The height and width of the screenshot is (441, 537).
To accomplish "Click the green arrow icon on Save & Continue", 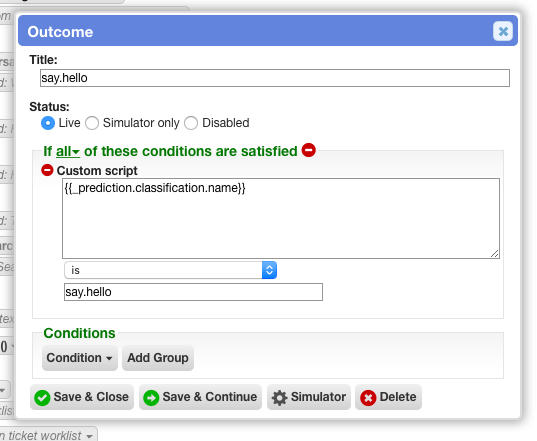I will pyautogui.click(x=151, y=398).
